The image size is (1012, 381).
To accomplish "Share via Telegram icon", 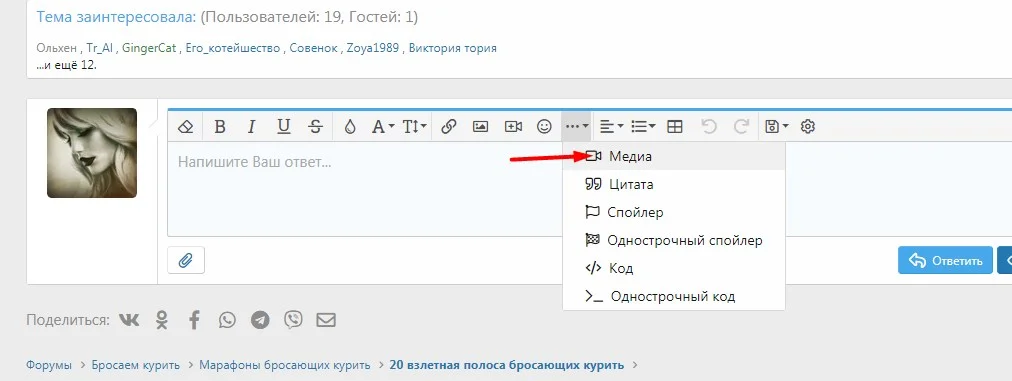I will pos(260,320).
